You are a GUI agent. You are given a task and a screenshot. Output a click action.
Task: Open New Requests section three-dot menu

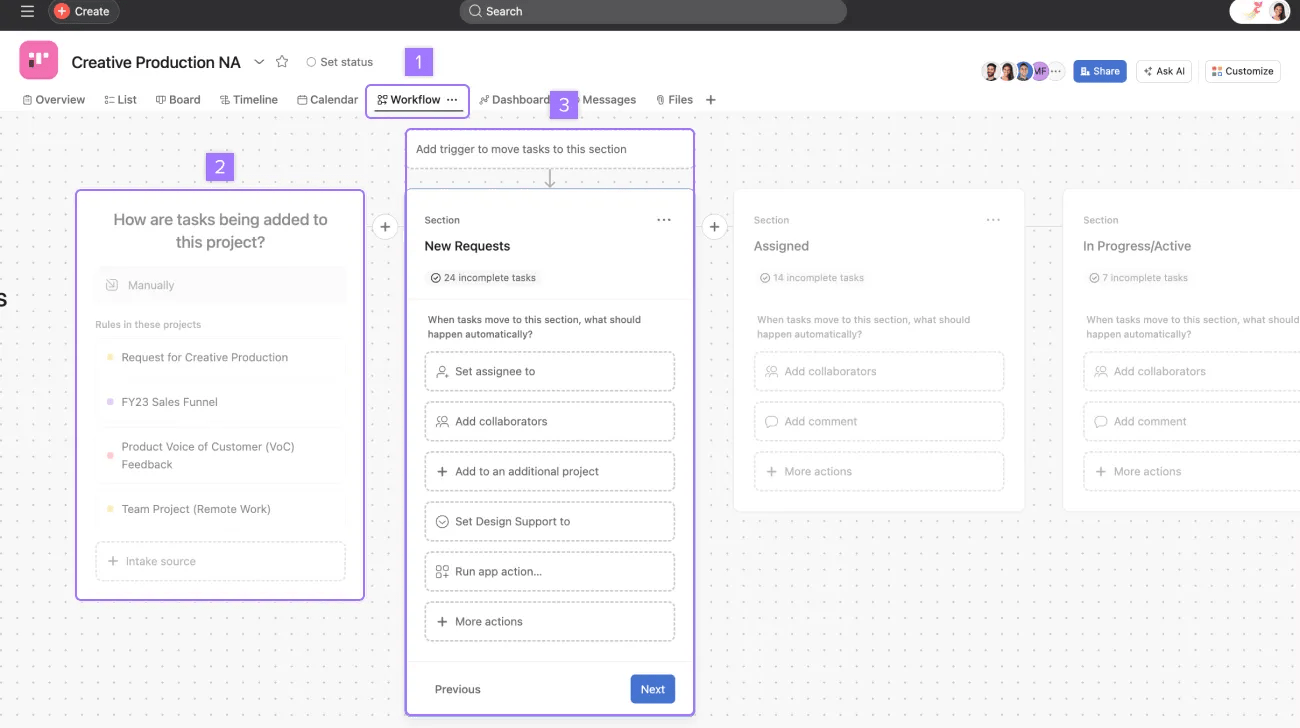[x=664, y=220]
